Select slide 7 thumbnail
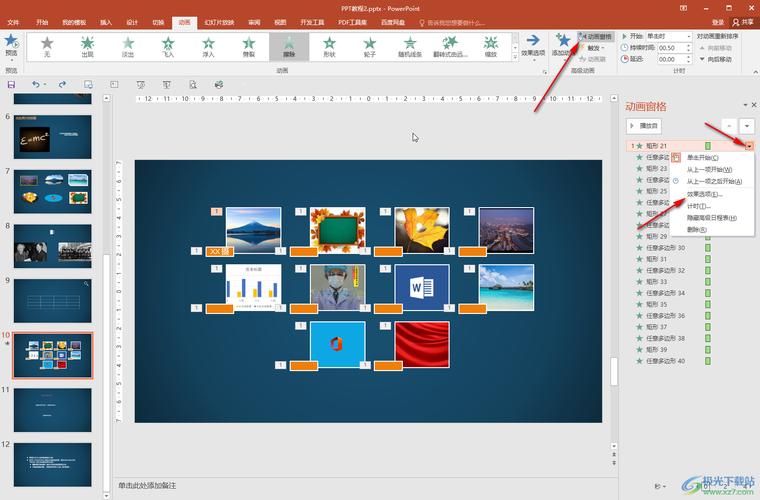The height and width of the screenshot is (500, 760). point(52,191)
